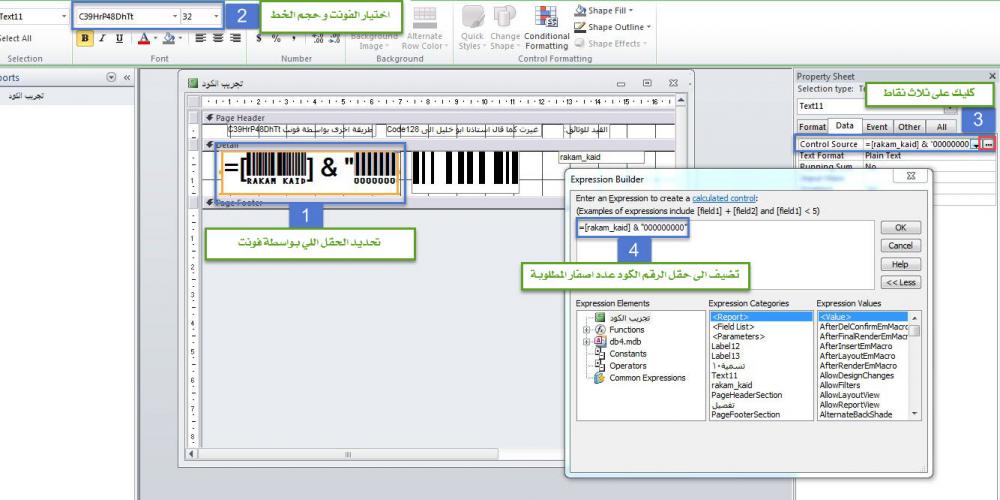Click the Control Source three-dots build button

pyautogui.click(x=989, y=145)
